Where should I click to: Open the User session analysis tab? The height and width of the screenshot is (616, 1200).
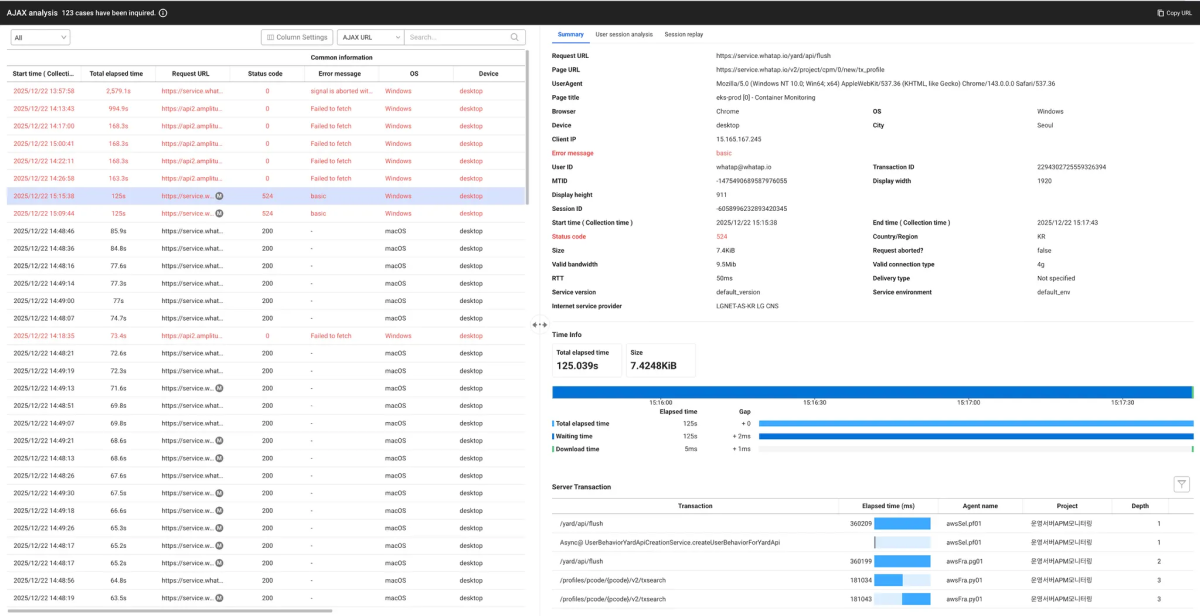coord(624,34)
